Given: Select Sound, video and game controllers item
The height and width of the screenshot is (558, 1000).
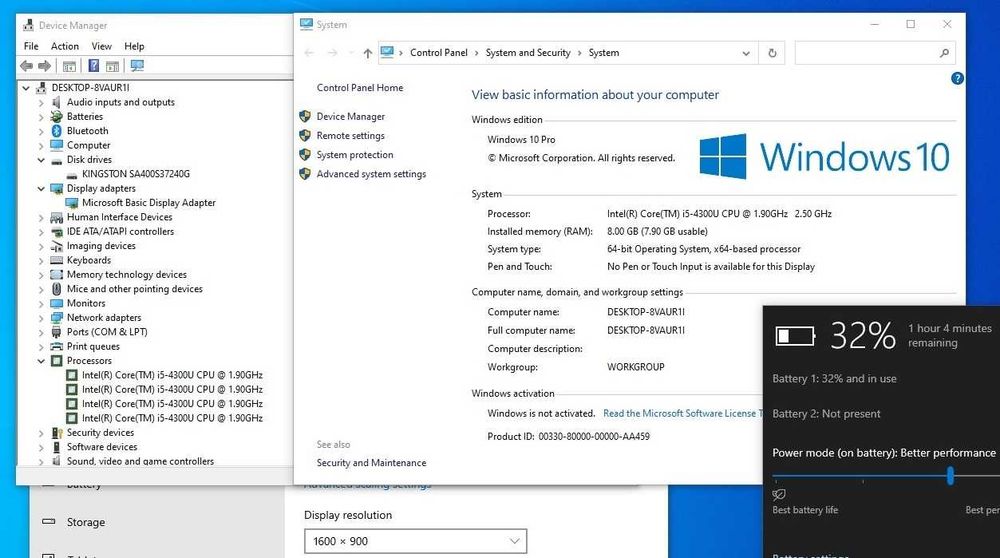Looking at the screenshot, I should 140,461.
